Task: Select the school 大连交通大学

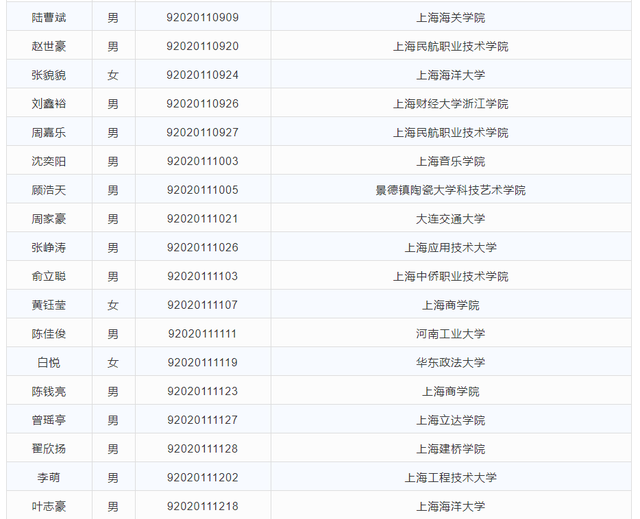Action: pyautogui.click(x=451, y=219)
